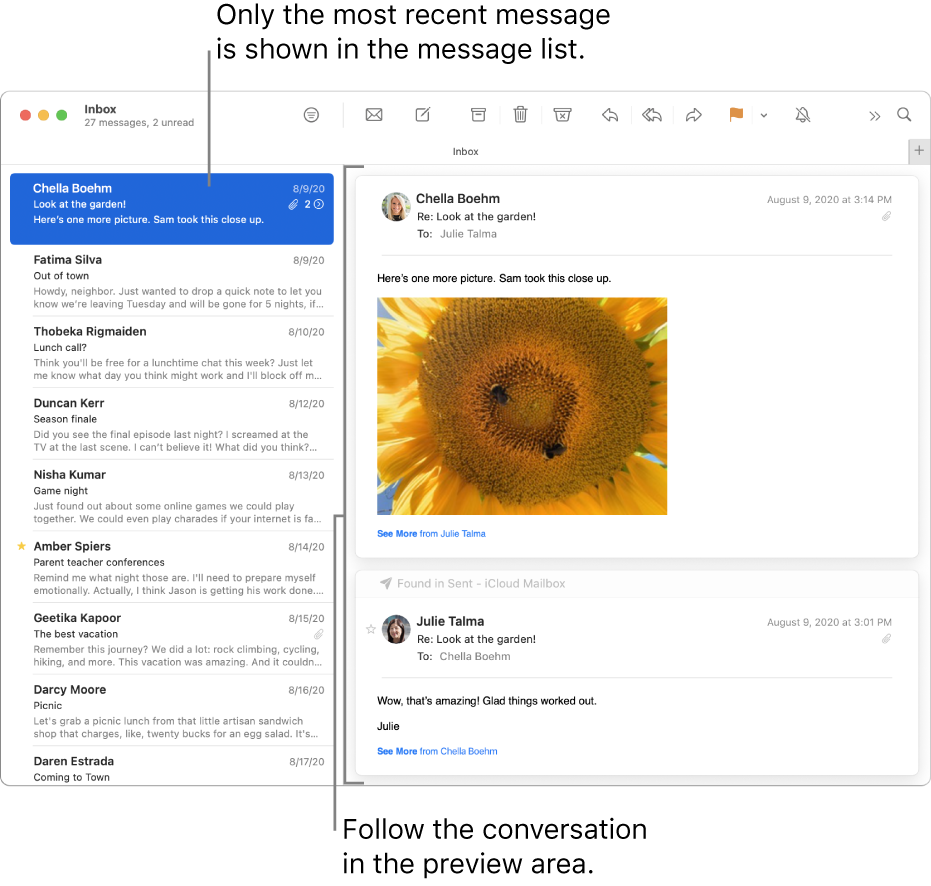The width and height of the screenshot is (931, 886).
Task: Add new tab with plus button
Action: point(919,151)
